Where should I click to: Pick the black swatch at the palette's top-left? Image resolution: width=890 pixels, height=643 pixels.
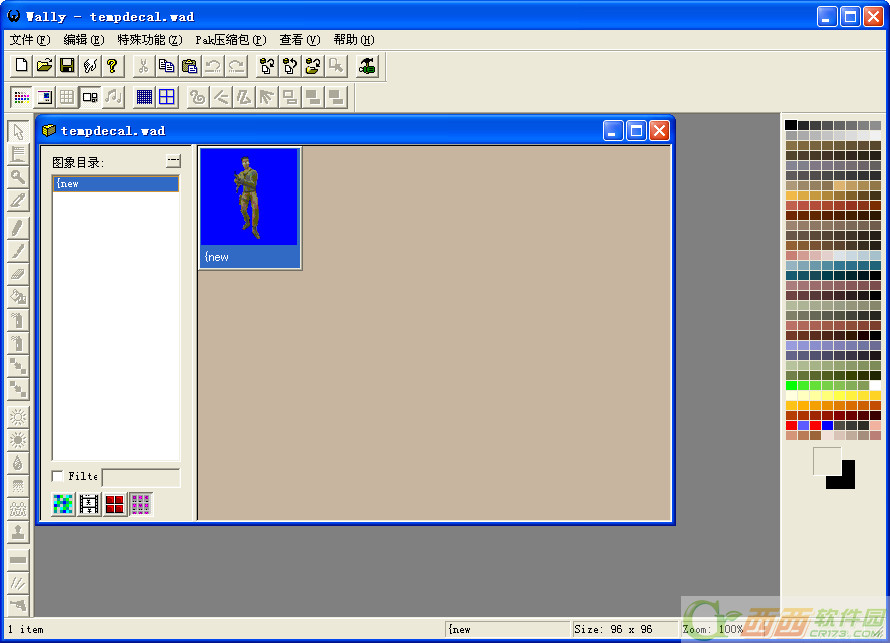(791, 125)
